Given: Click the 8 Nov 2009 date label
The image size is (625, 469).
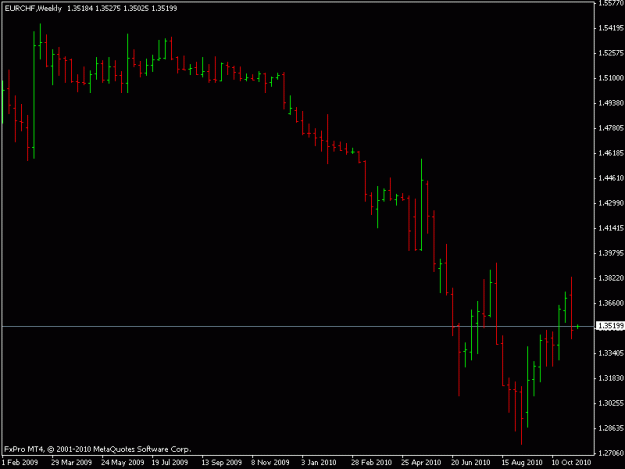Looking at the screenshot, I should click(270, 463).
